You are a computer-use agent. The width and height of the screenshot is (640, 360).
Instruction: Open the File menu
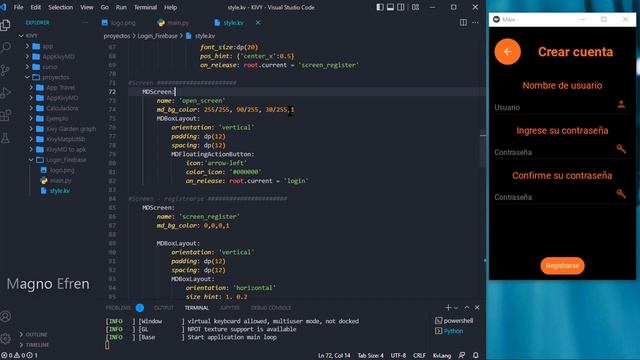tap(18, 7)
